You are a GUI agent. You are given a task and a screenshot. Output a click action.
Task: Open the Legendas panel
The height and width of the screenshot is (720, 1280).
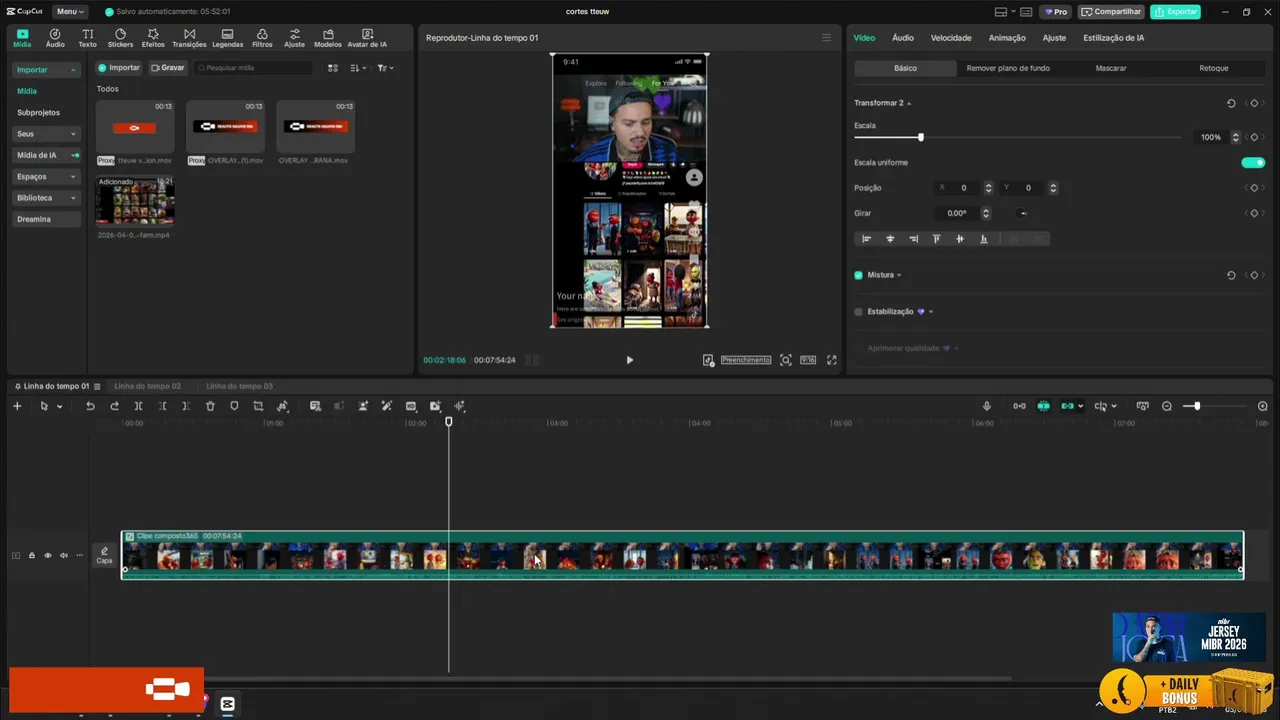pyautogui.click(x=227, y=38)
